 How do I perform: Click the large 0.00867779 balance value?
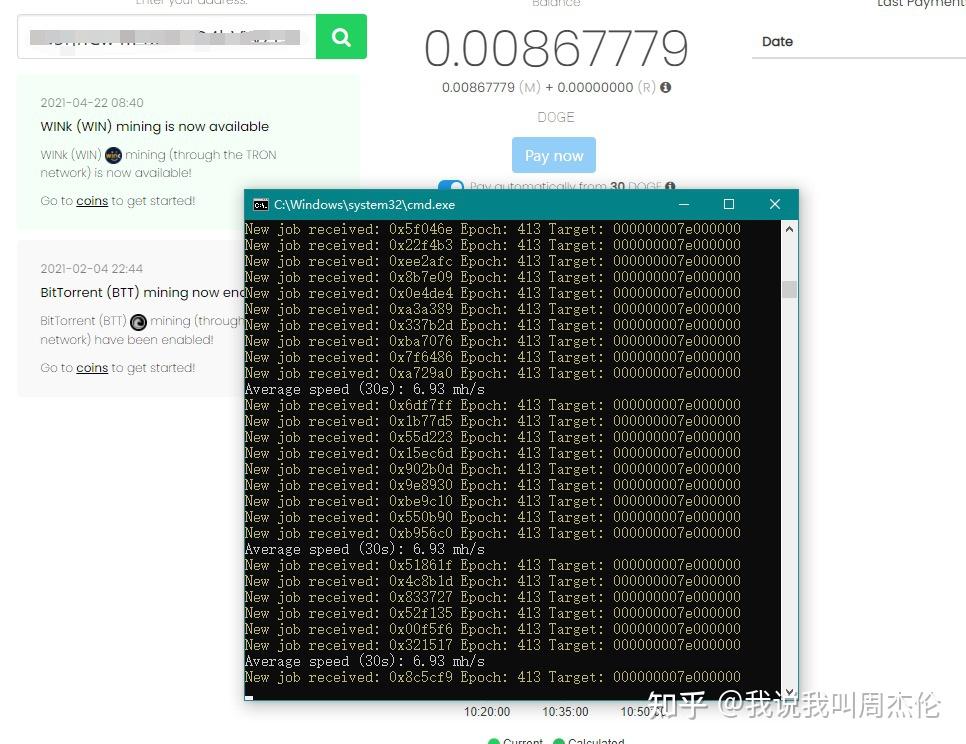point(556,49)
